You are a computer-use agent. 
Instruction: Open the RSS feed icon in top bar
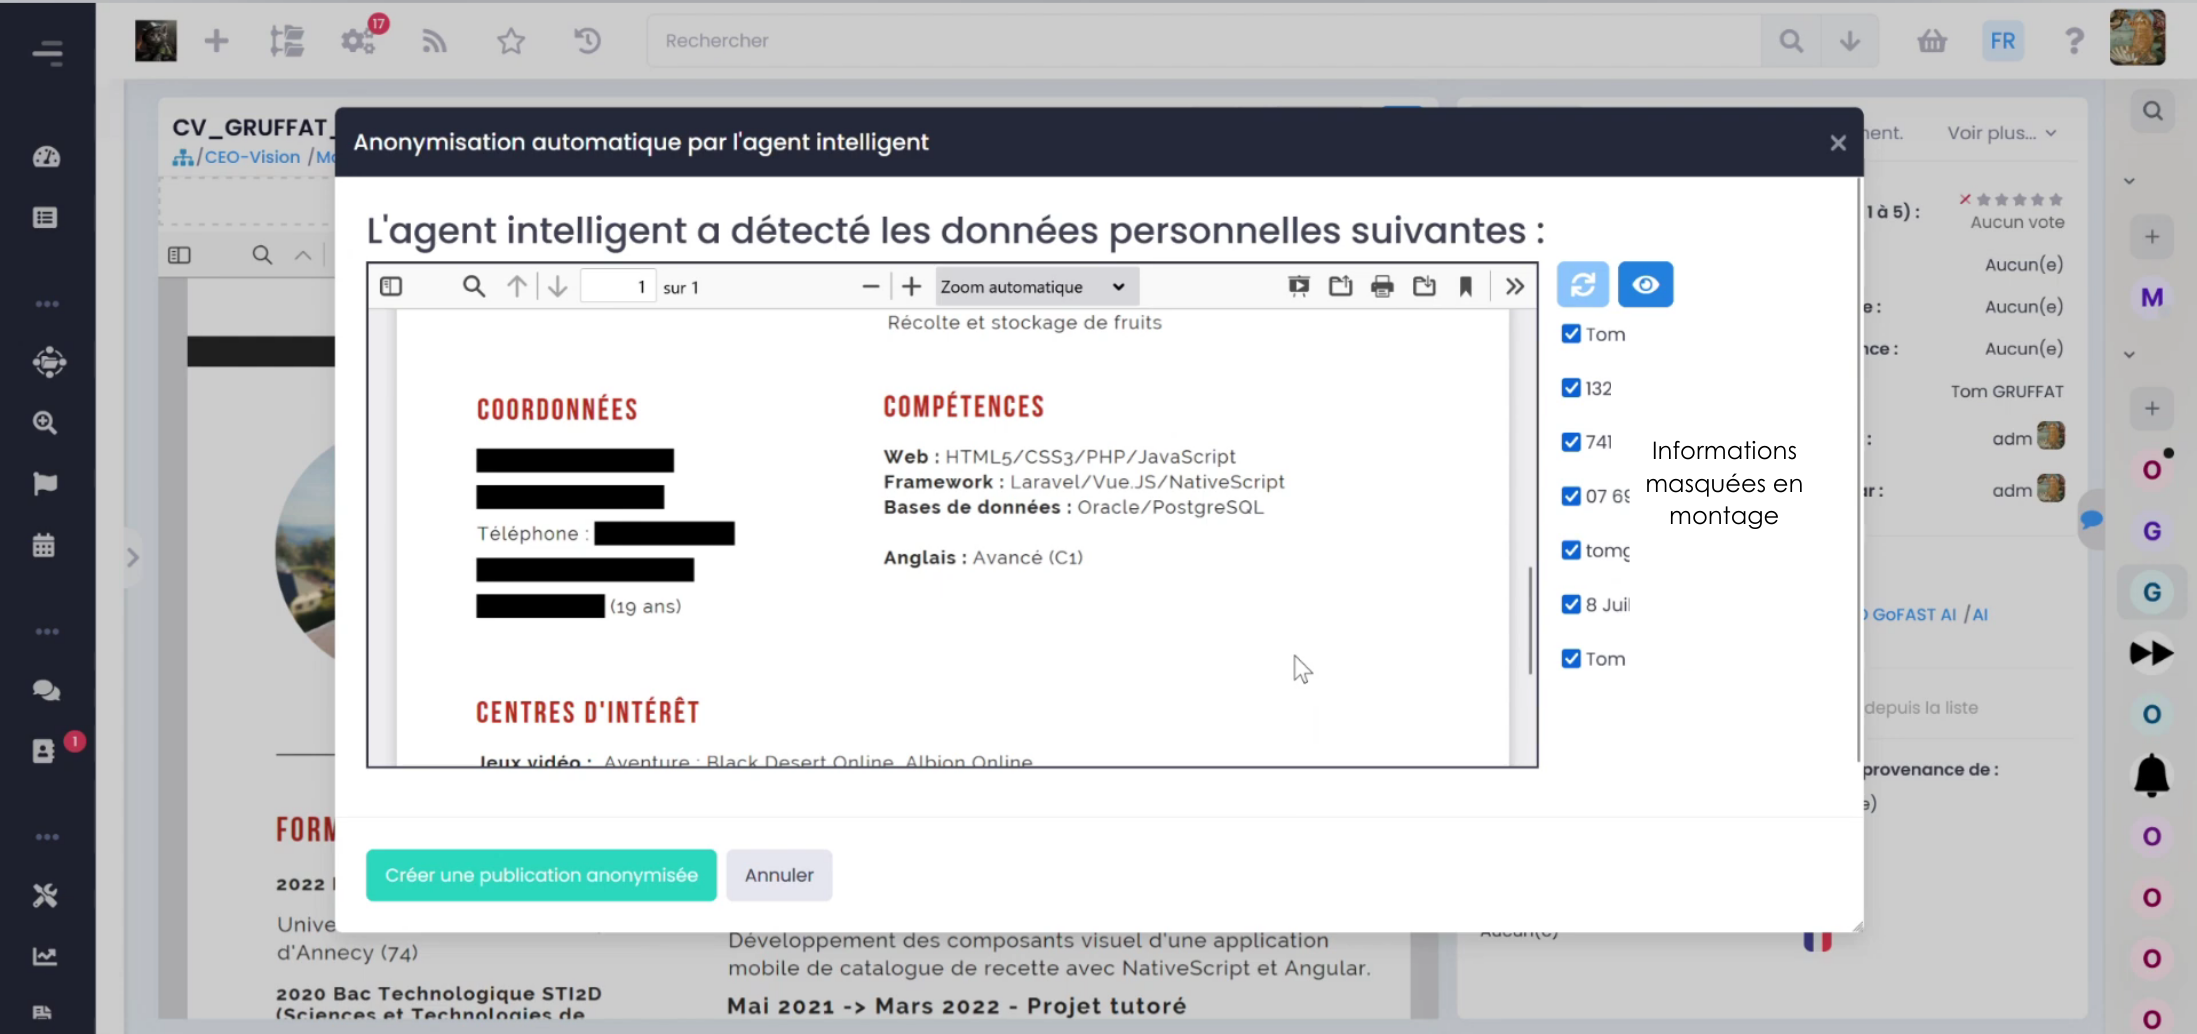[434, 40]
